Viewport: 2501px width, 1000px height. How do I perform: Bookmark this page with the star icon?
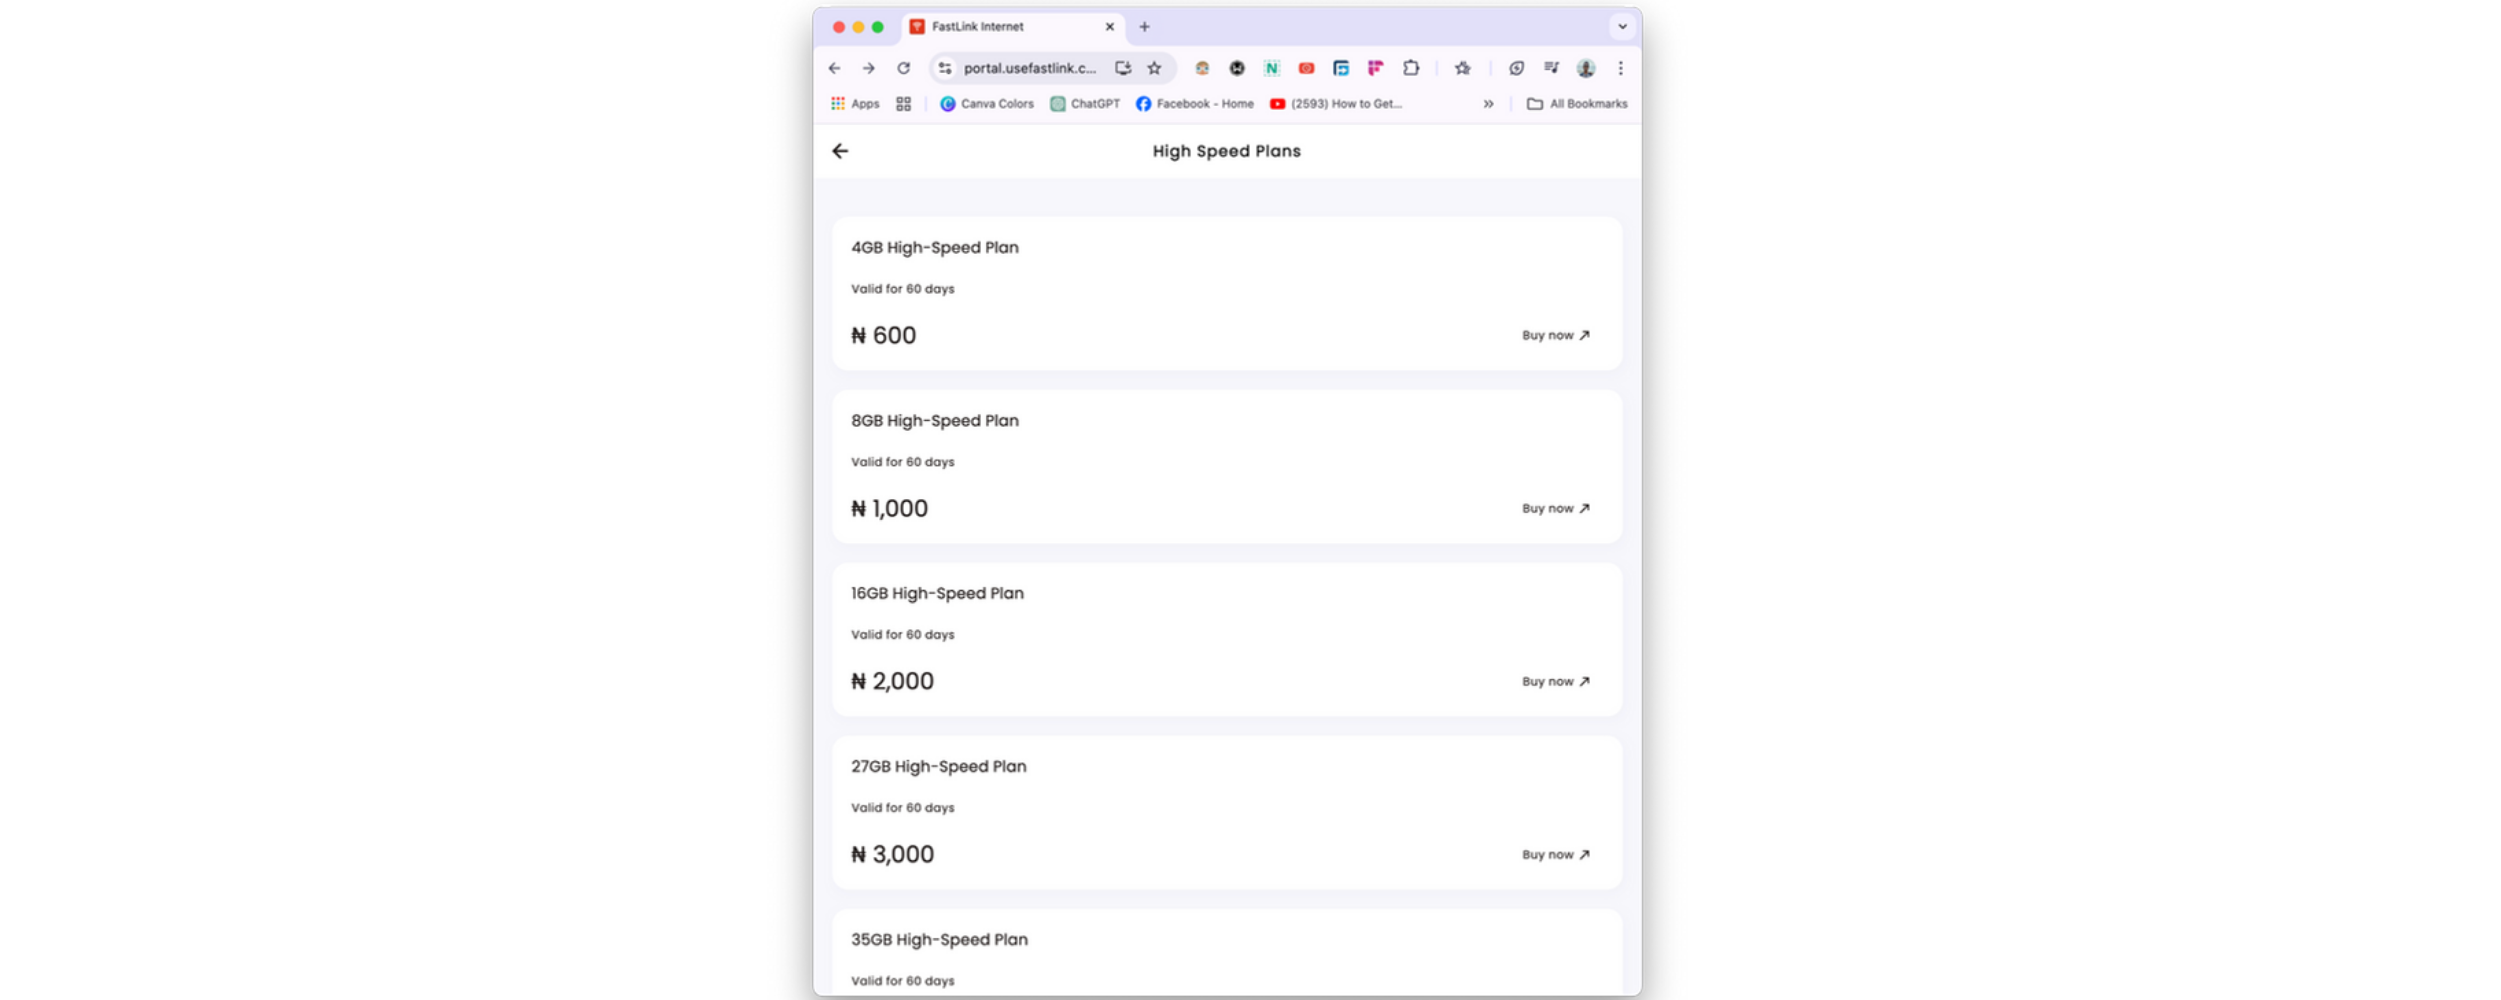[1154, 68]
